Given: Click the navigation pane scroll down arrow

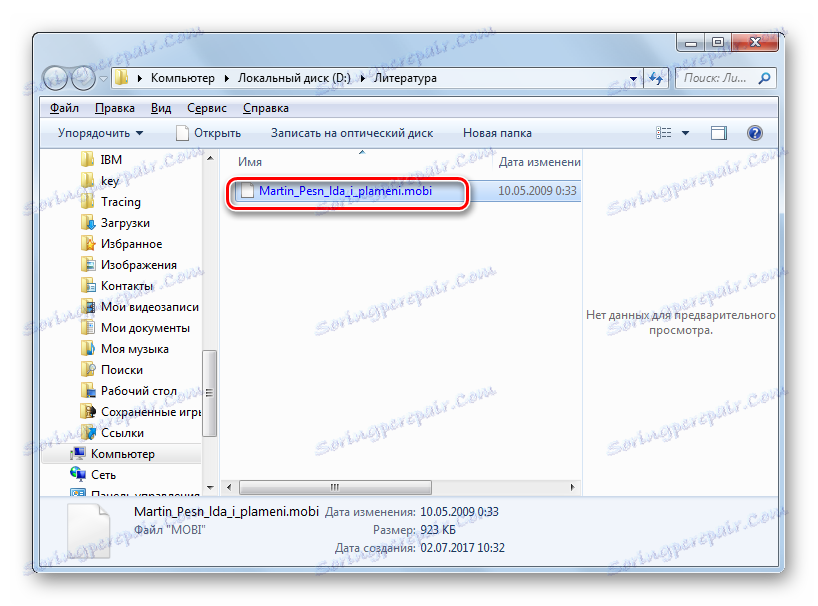Looking at the screenshot, I should (210, 488).
